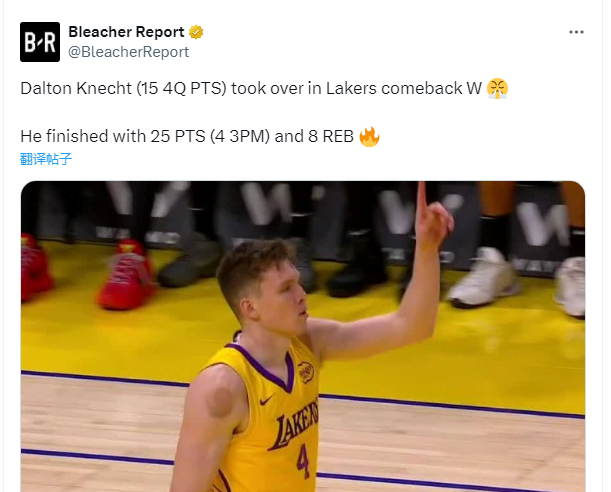The image size is (611, 492).
Task: Click the red sneaker in the video
Action: click(x=125, y=275)
